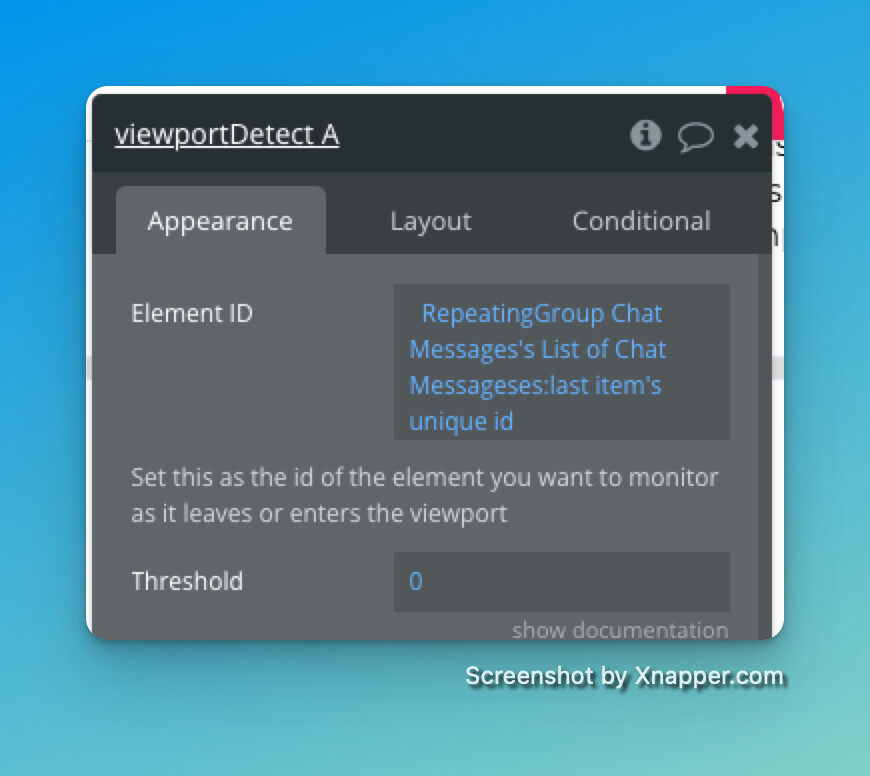
Task: Click the Element ID property label
Action: pos(192,313)
